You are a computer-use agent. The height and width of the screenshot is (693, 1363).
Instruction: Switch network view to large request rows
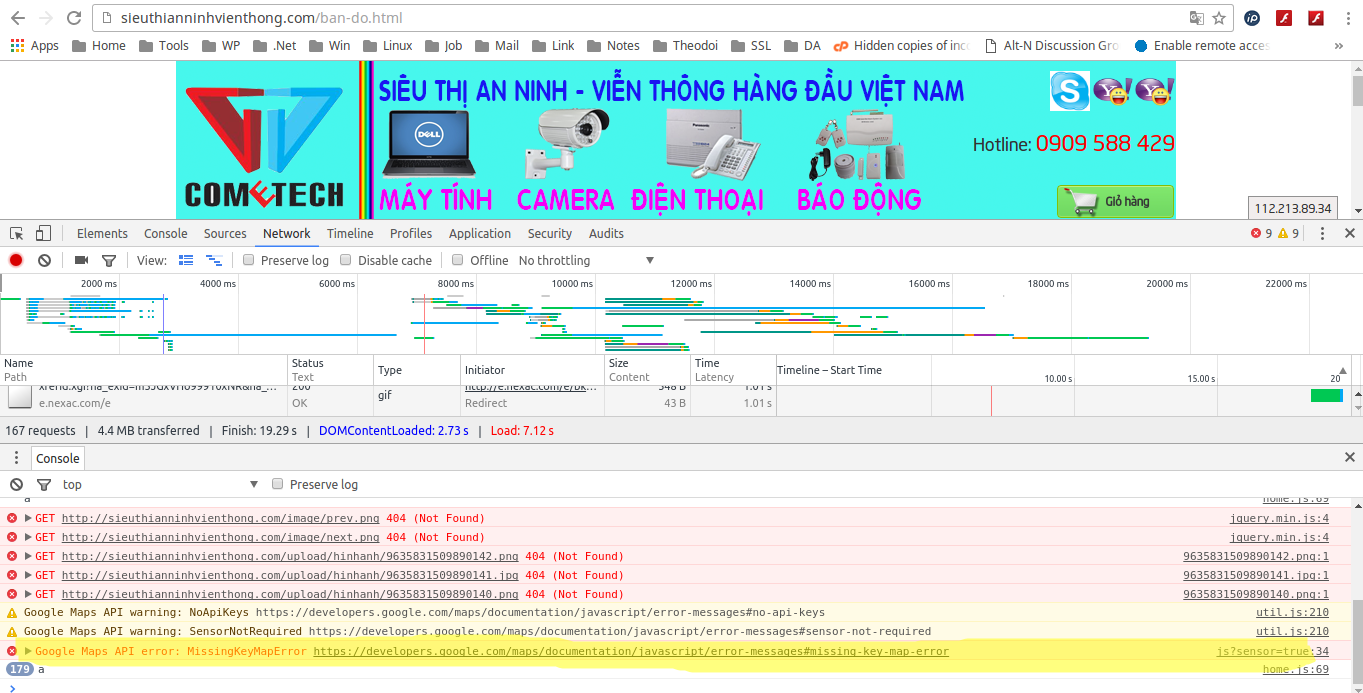tap(186, 260)
